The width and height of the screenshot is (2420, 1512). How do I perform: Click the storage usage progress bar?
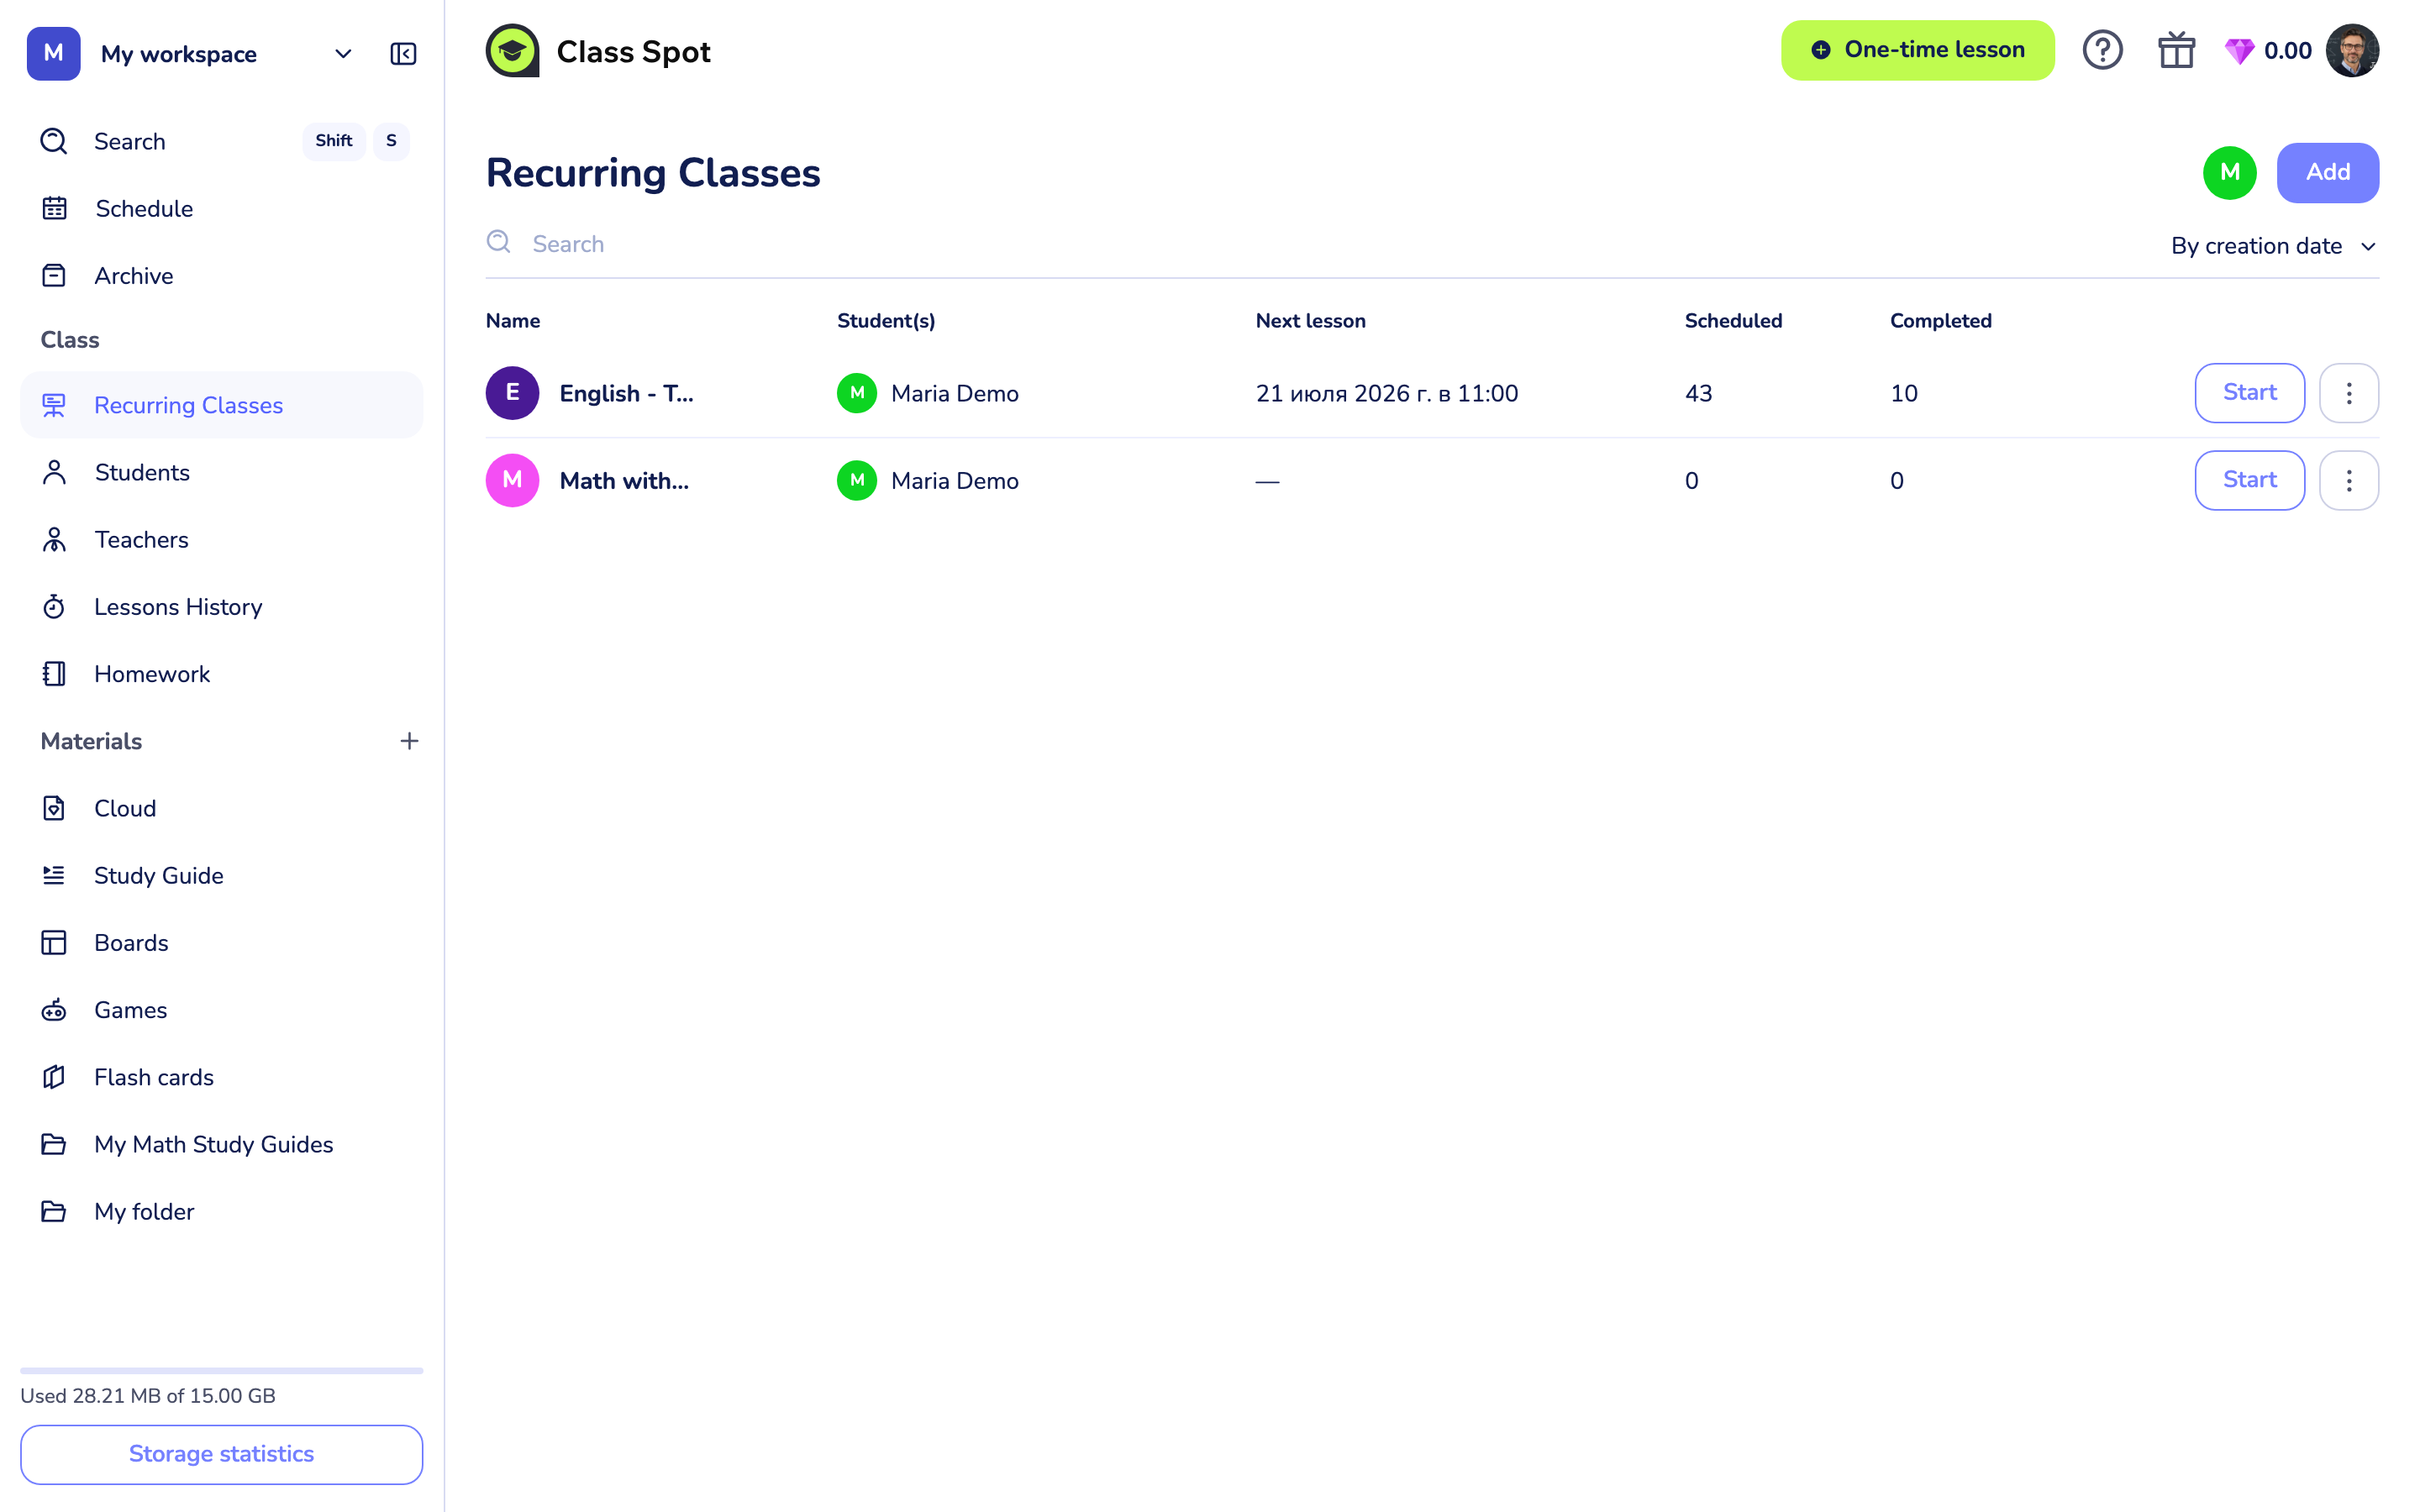[221, 1370]
